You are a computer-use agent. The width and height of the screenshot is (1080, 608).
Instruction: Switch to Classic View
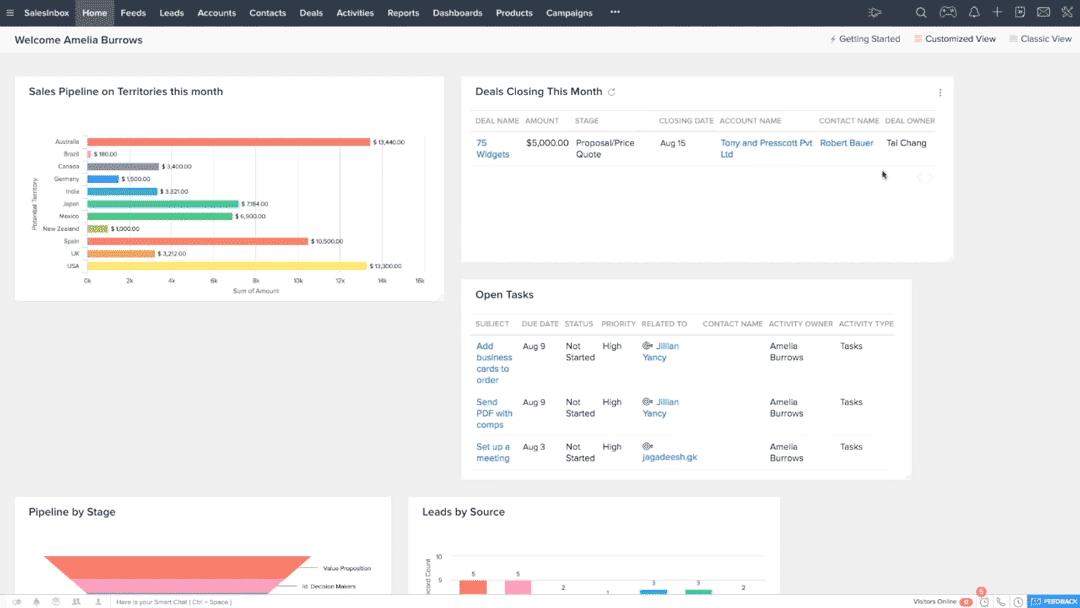tap(1040, 39)
